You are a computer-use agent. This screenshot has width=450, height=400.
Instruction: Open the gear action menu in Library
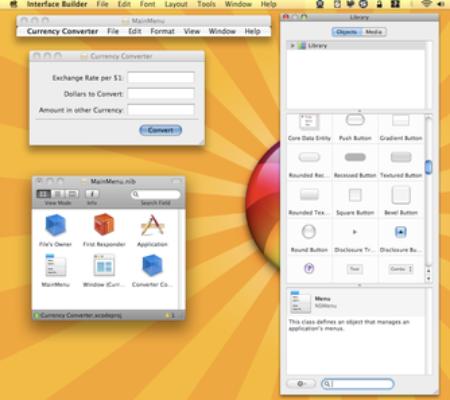point(301,384)
